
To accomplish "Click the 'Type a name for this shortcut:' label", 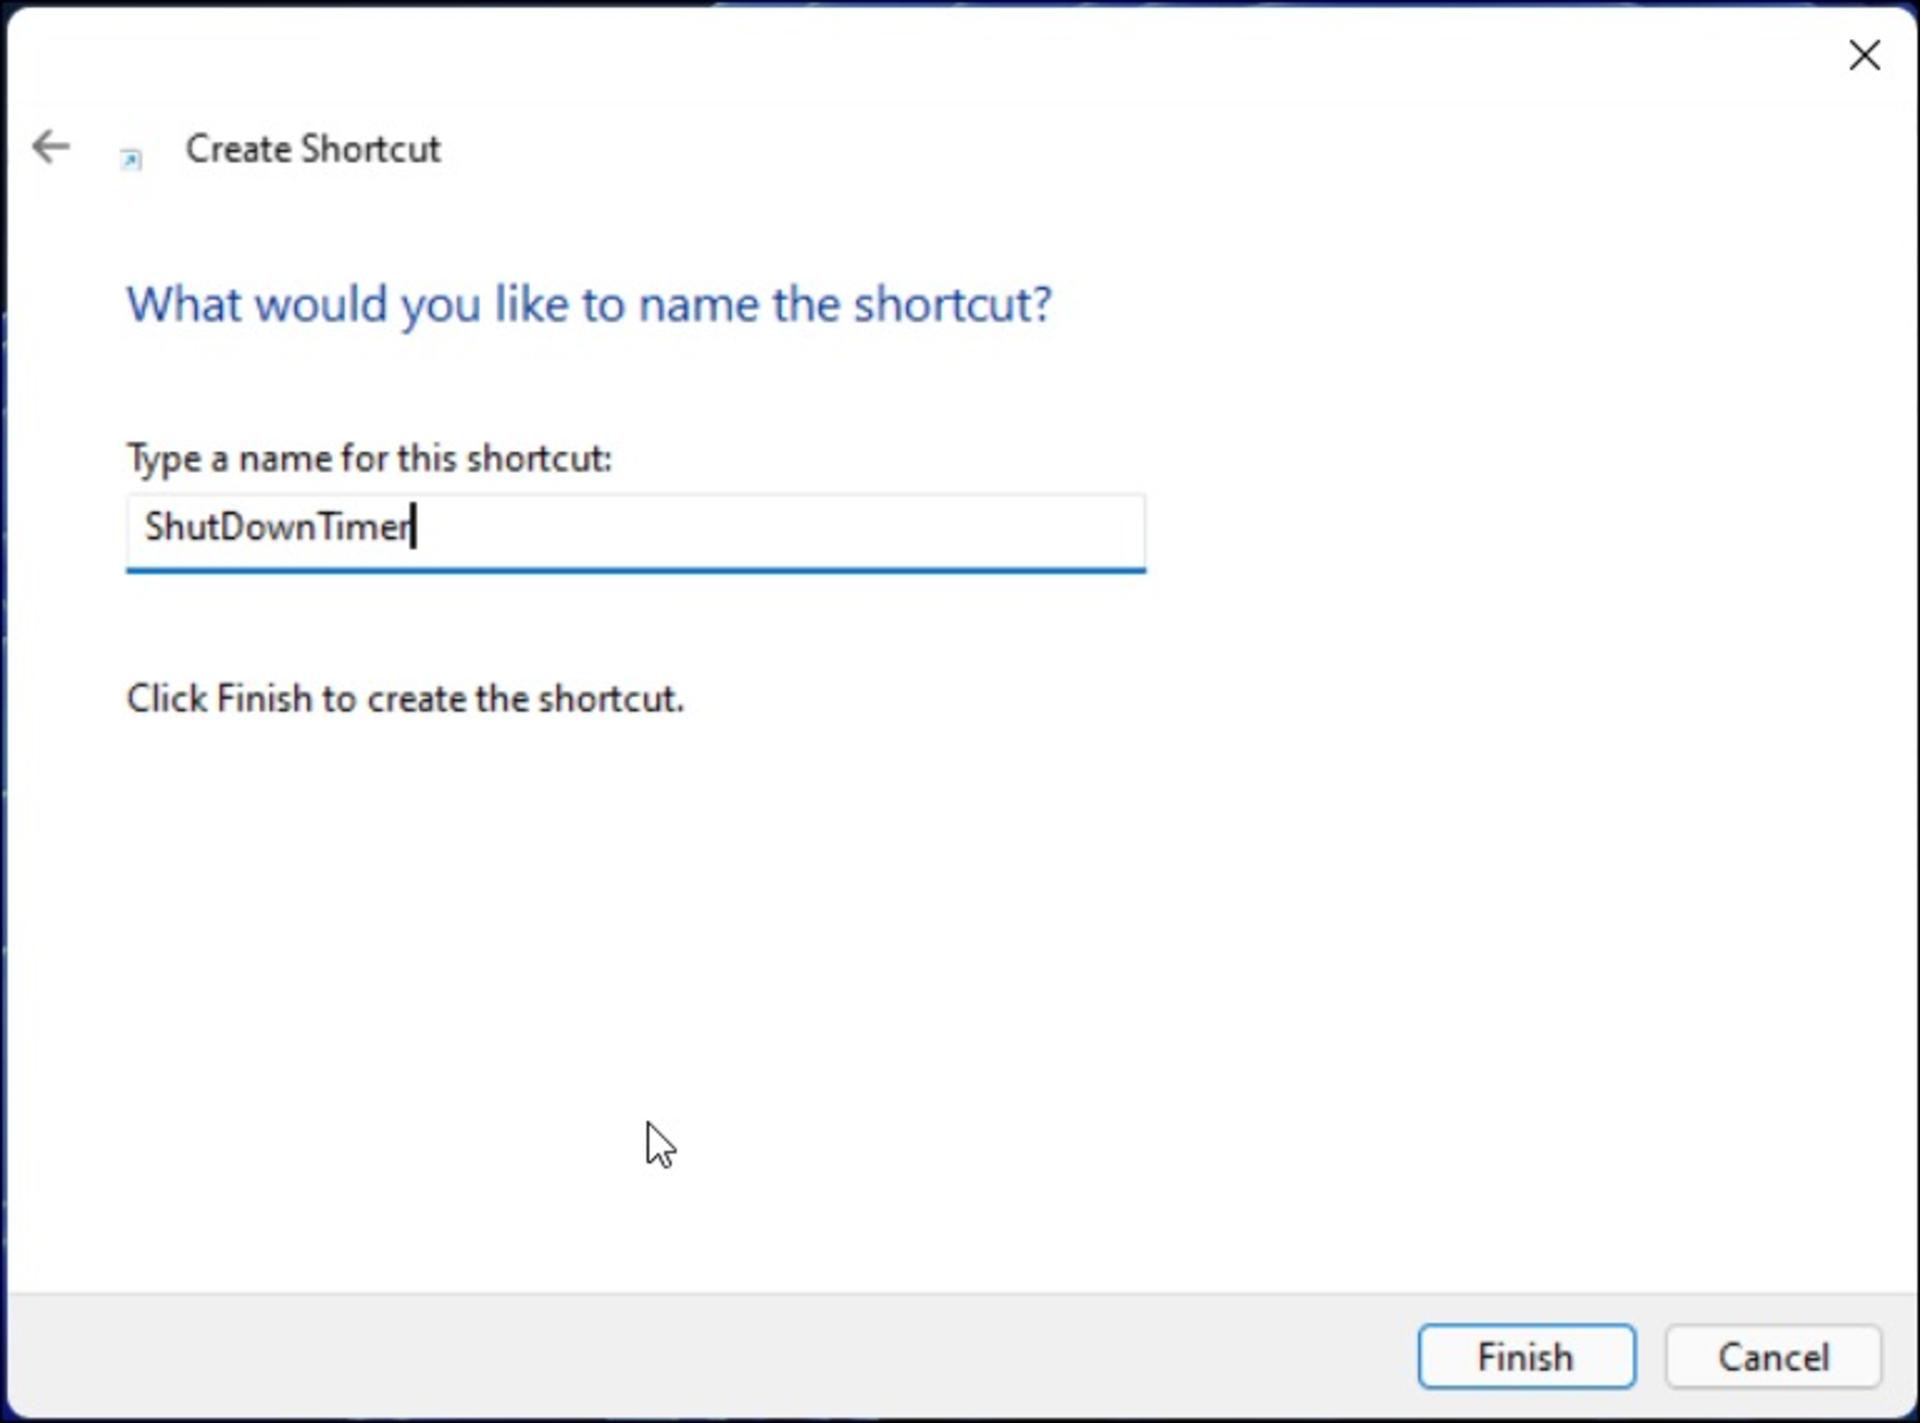I will (369, 458).
